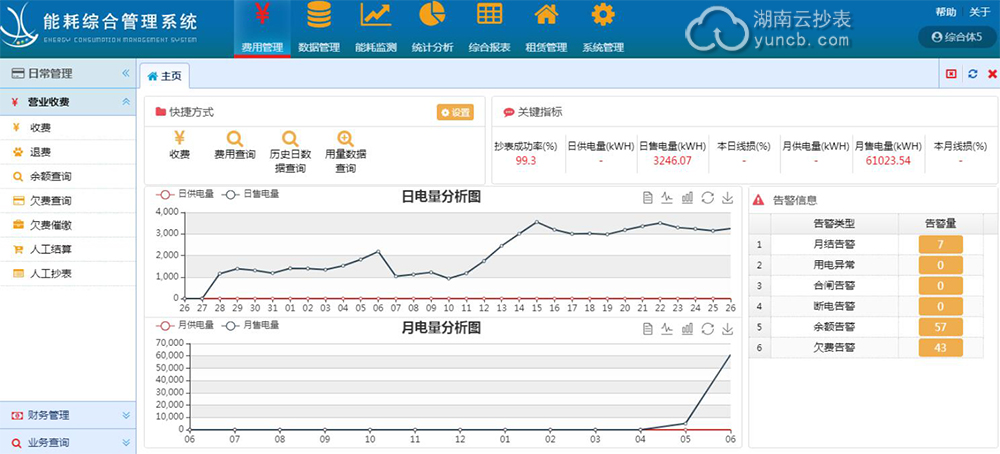Viewport: 1000px width, 454px height.
Task: Refresh the current tab content
Action: (972, 74)
